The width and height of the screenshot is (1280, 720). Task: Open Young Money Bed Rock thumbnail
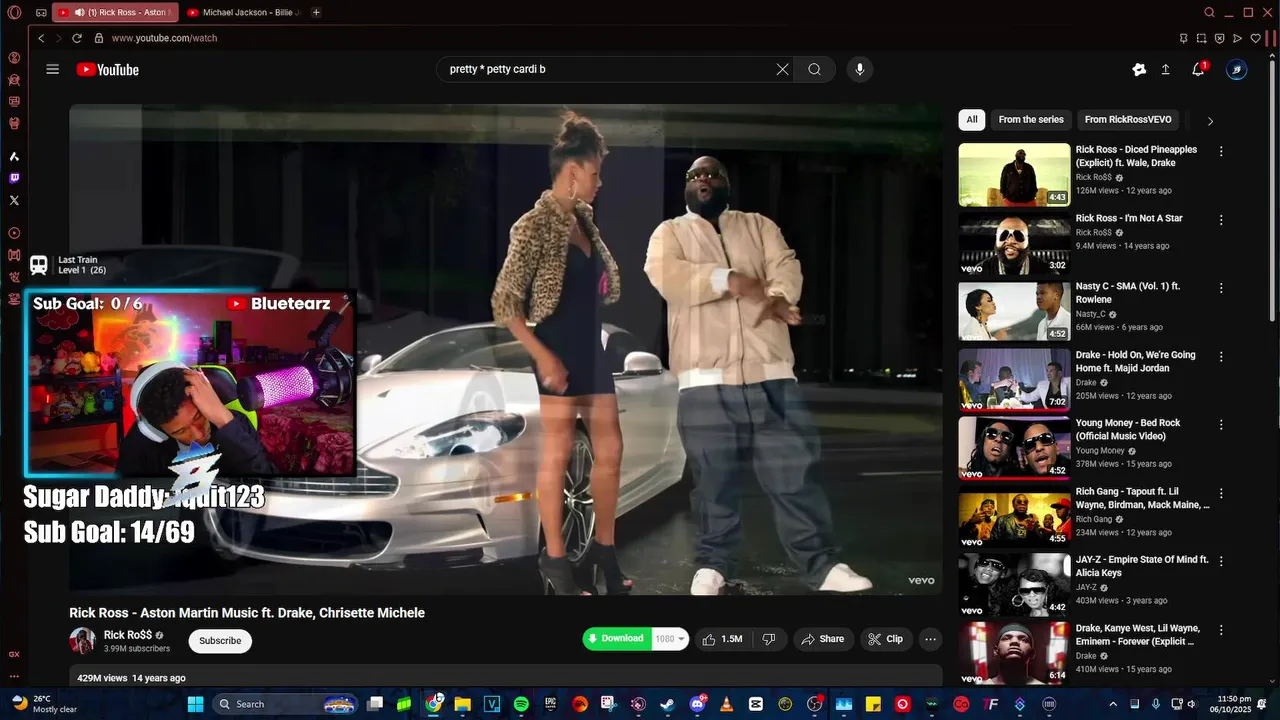pos(1014,448)
